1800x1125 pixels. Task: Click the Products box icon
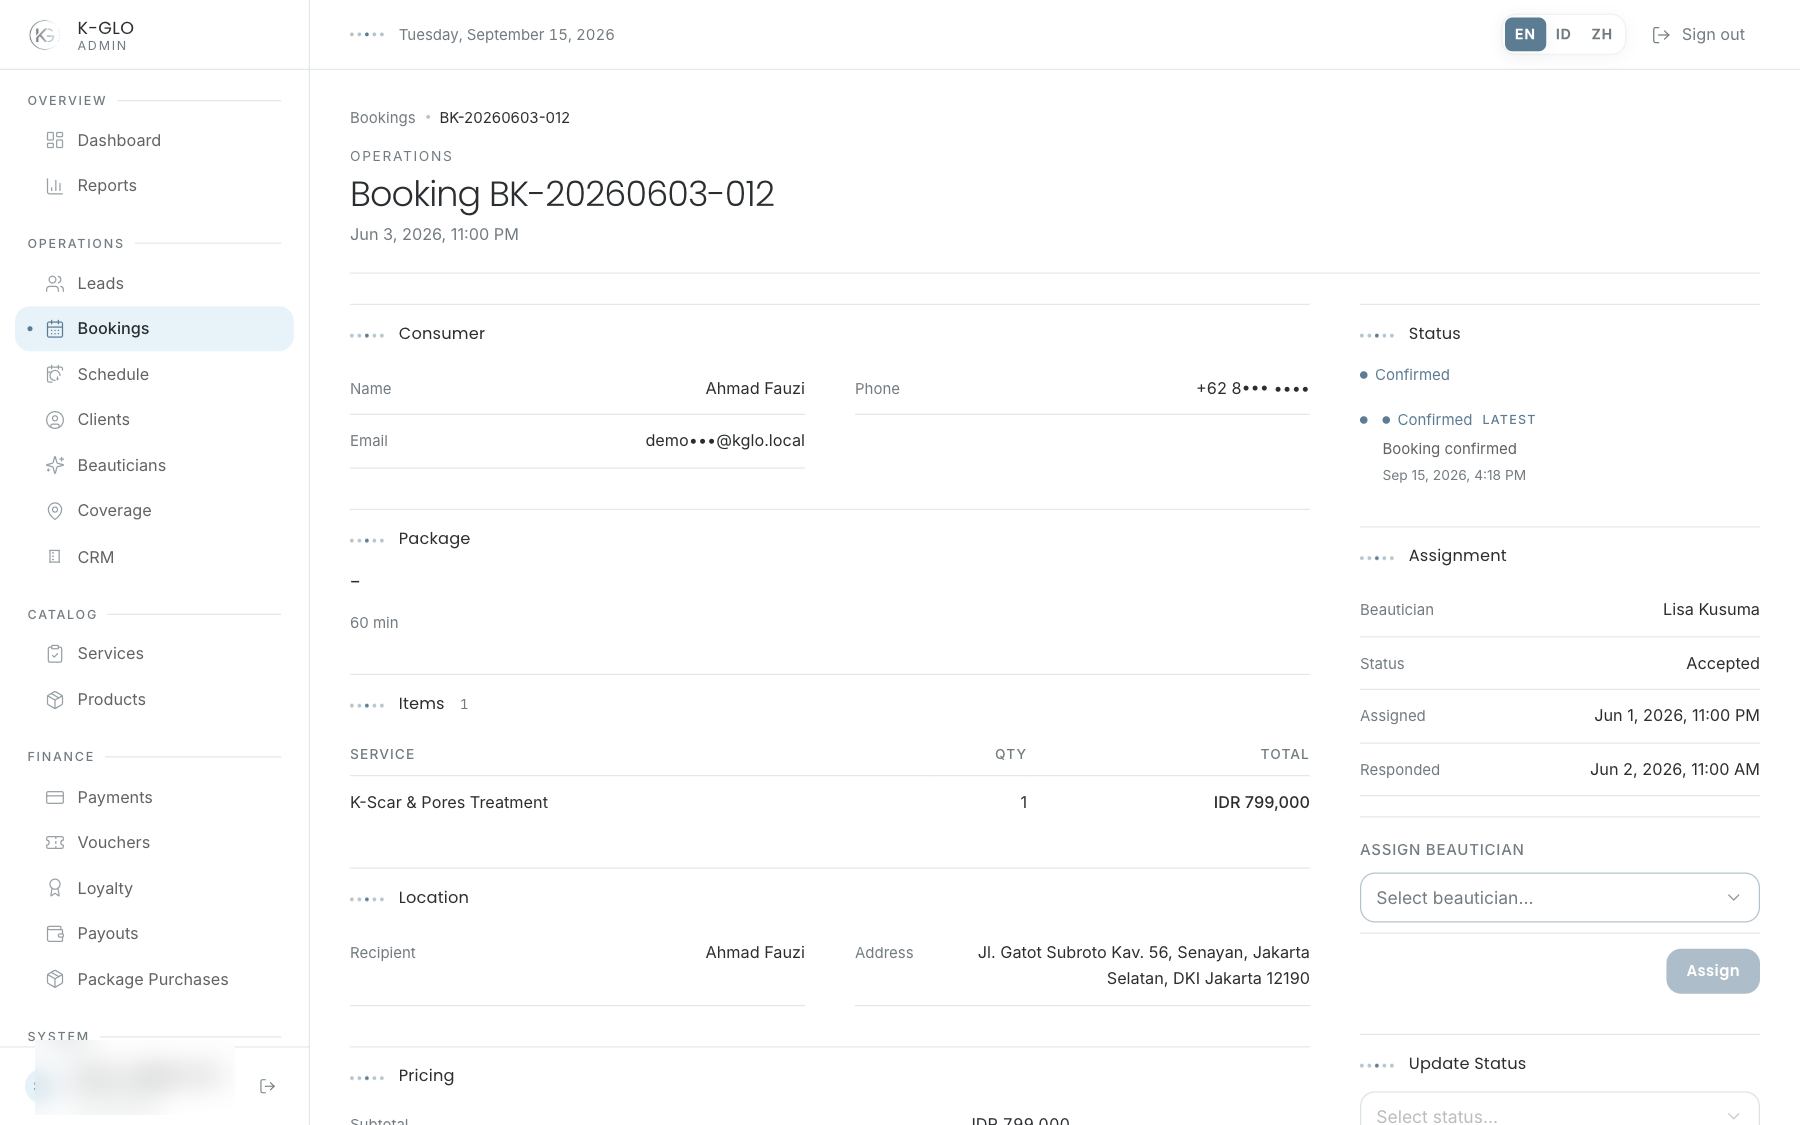[x=55, y=700]
